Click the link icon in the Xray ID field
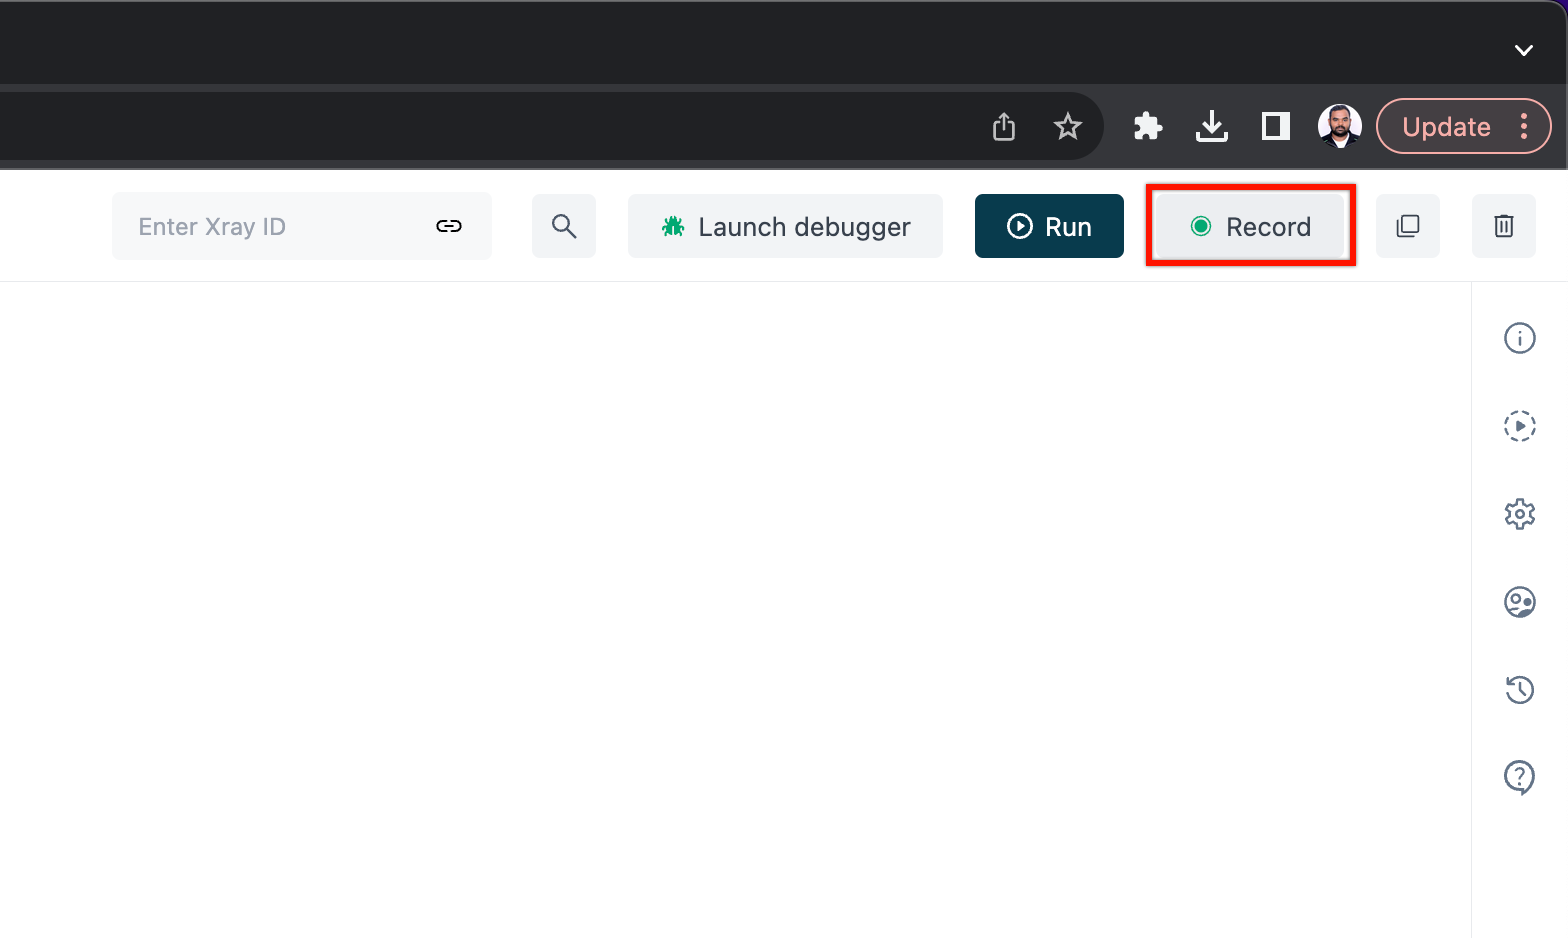Image resolution: width=1568 pixels, height=938 pixels. click(x=449, y=226)
